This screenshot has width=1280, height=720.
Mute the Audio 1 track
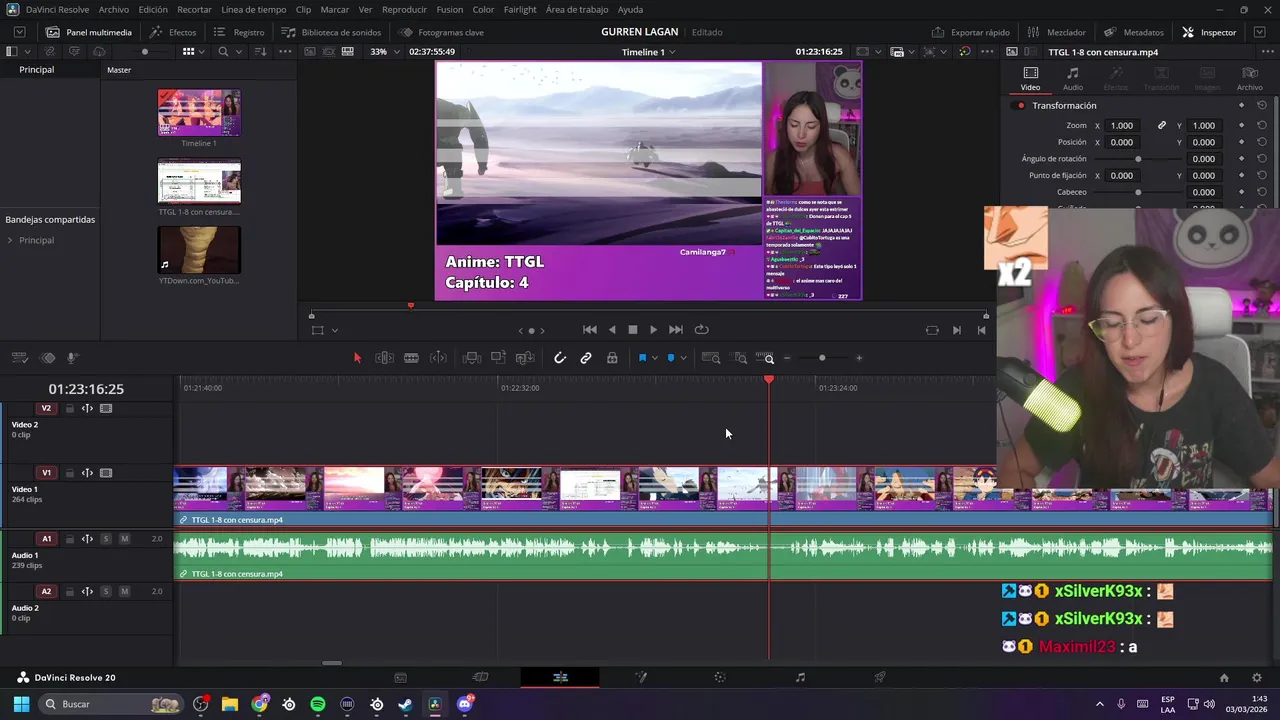click(124, 539)
